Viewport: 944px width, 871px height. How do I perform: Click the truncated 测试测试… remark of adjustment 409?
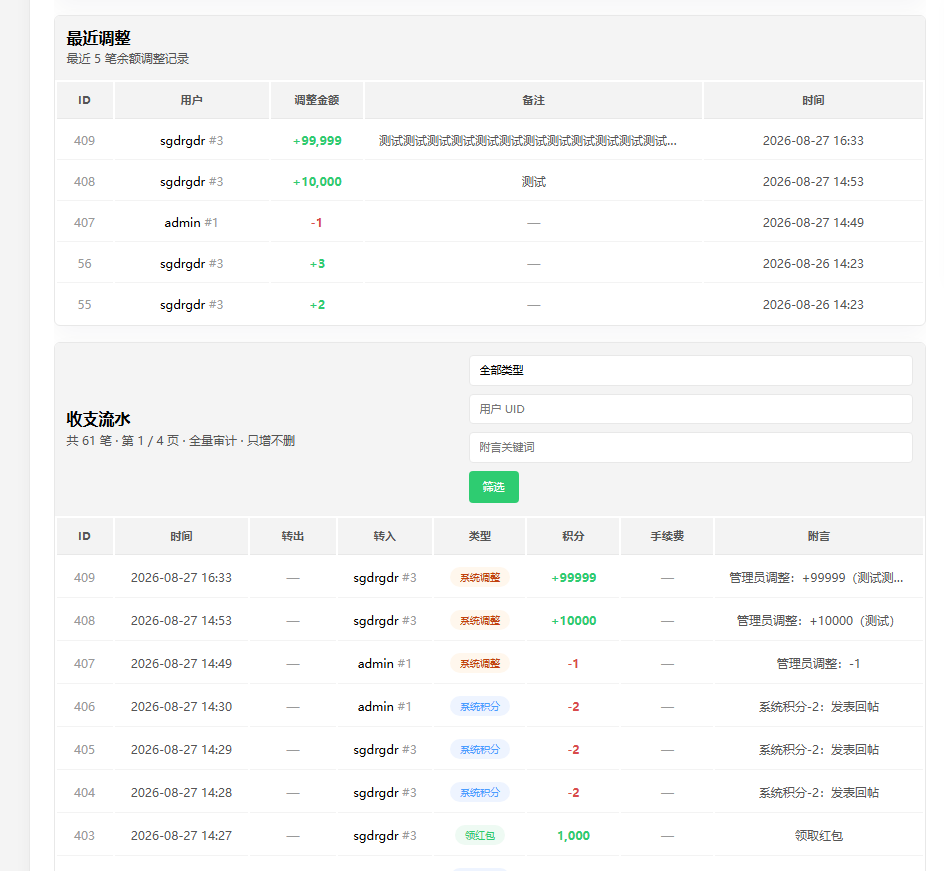[528, 141]
